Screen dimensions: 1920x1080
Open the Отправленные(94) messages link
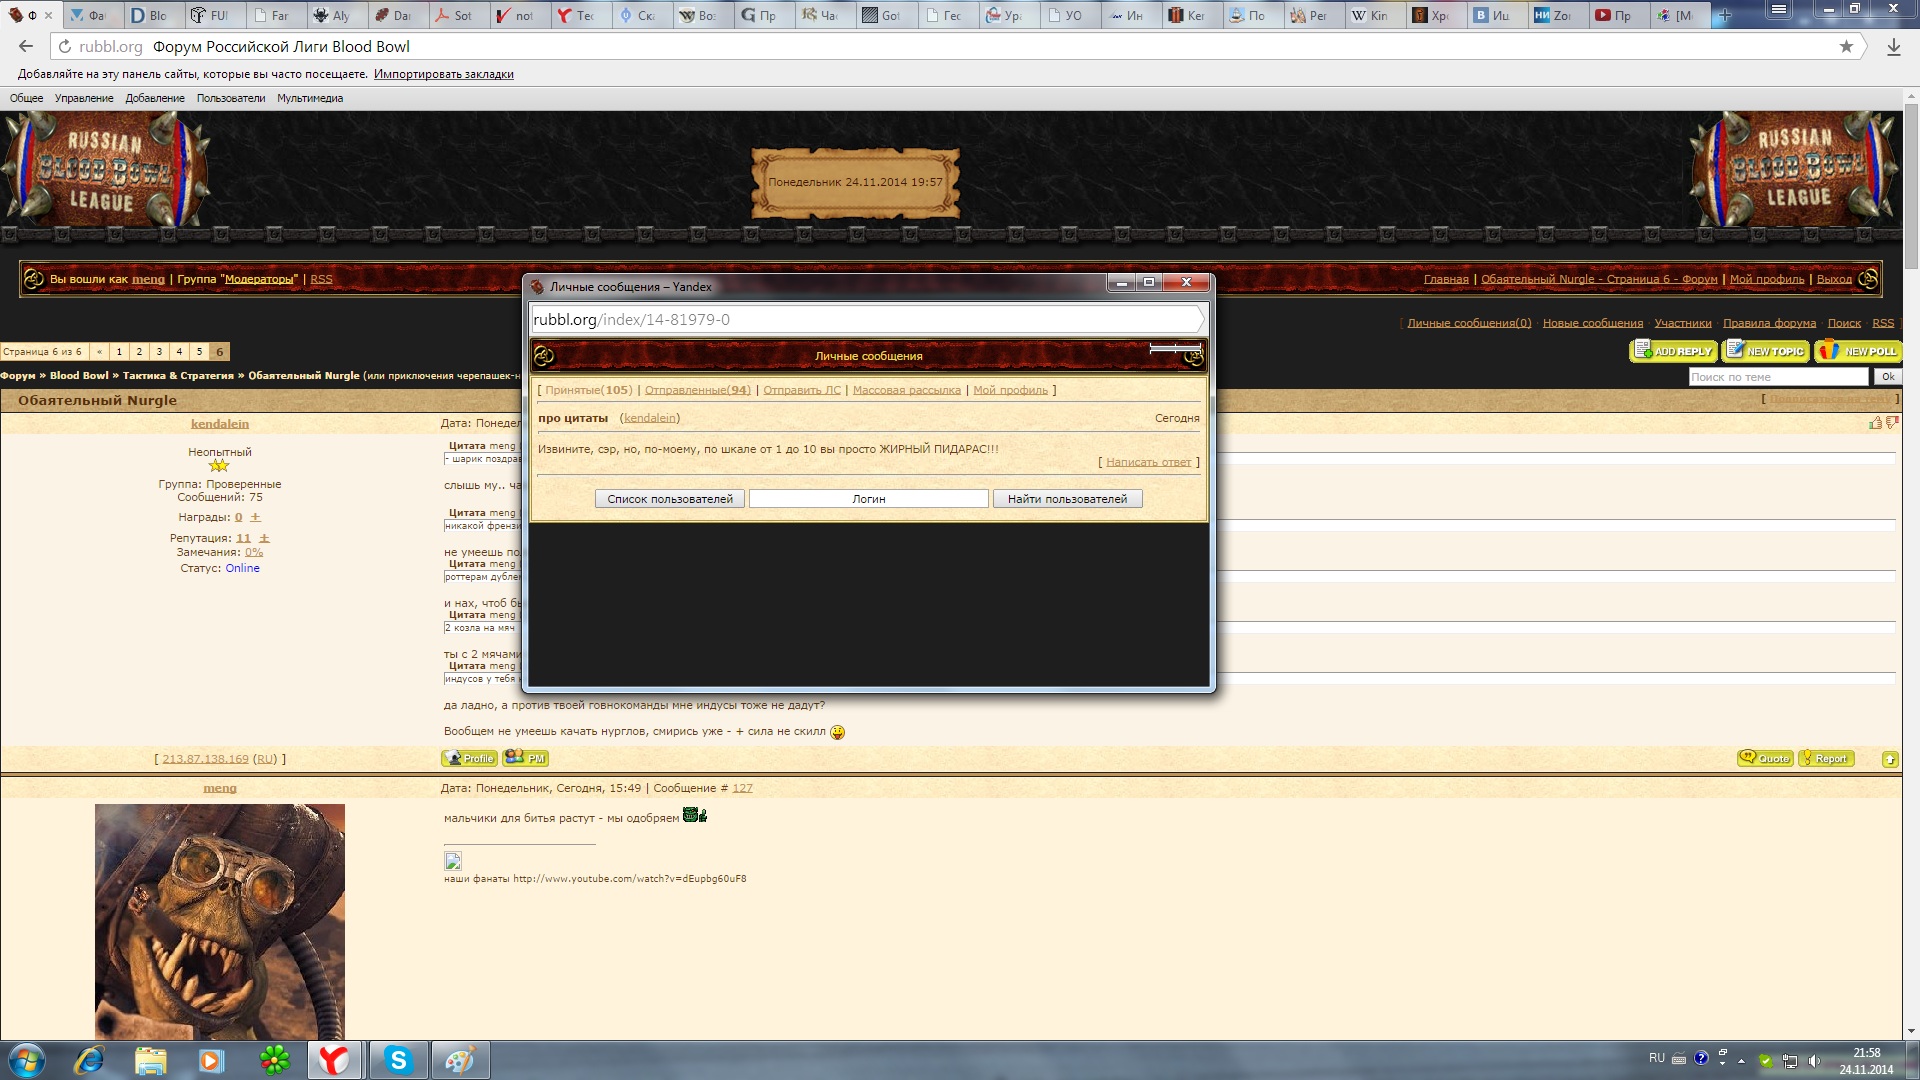coord(697,390)
